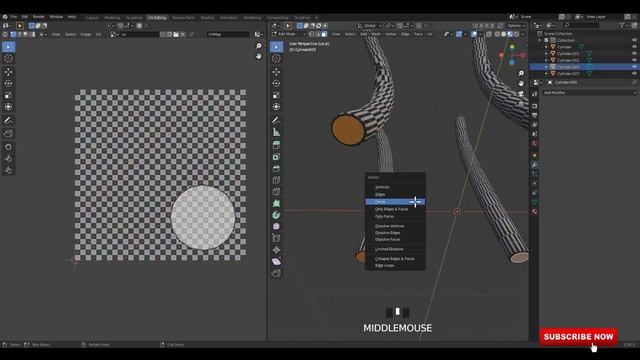Screen dimensions: 640x360
Task: Select the Shear tool in 3D viewport toolbar
Action: tap(276, 261)
